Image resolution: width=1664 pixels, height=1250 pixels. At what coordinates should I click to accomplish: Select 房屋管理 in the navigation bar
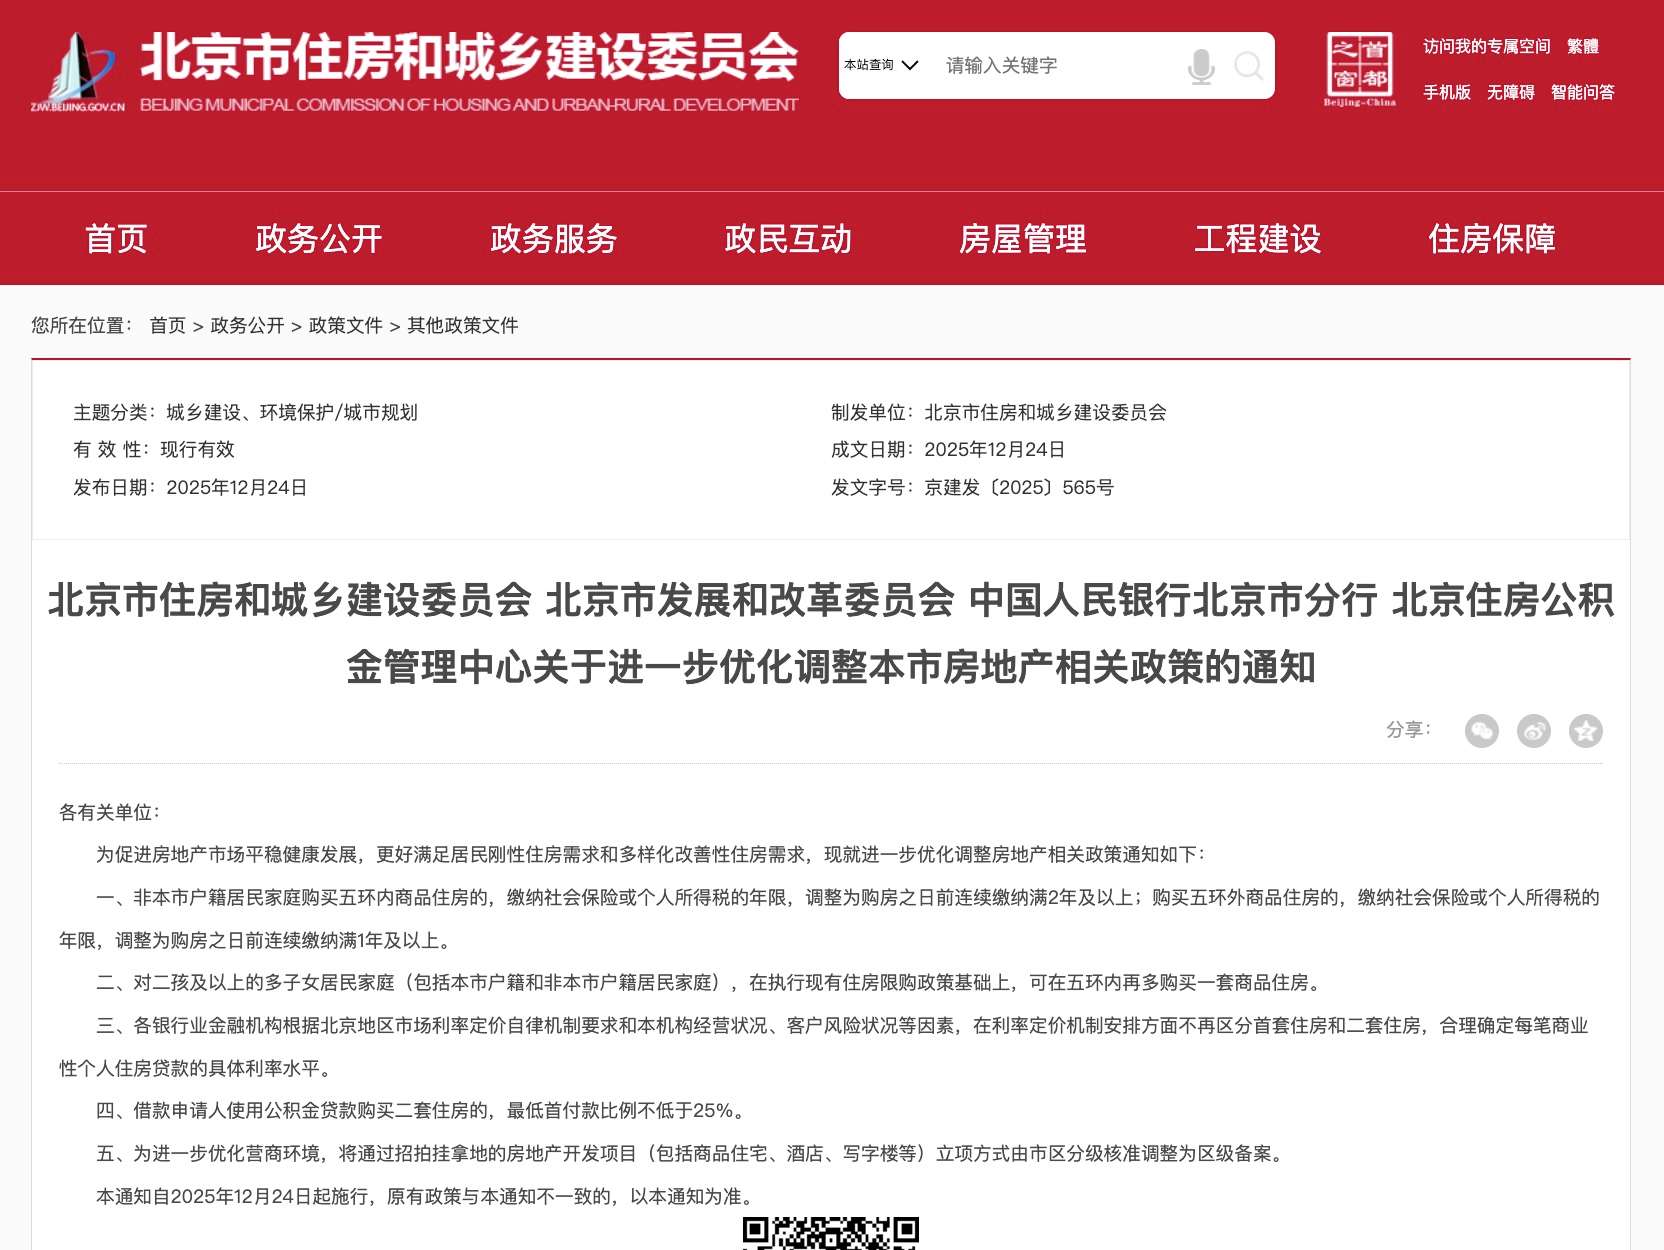tap(1022, 239)
